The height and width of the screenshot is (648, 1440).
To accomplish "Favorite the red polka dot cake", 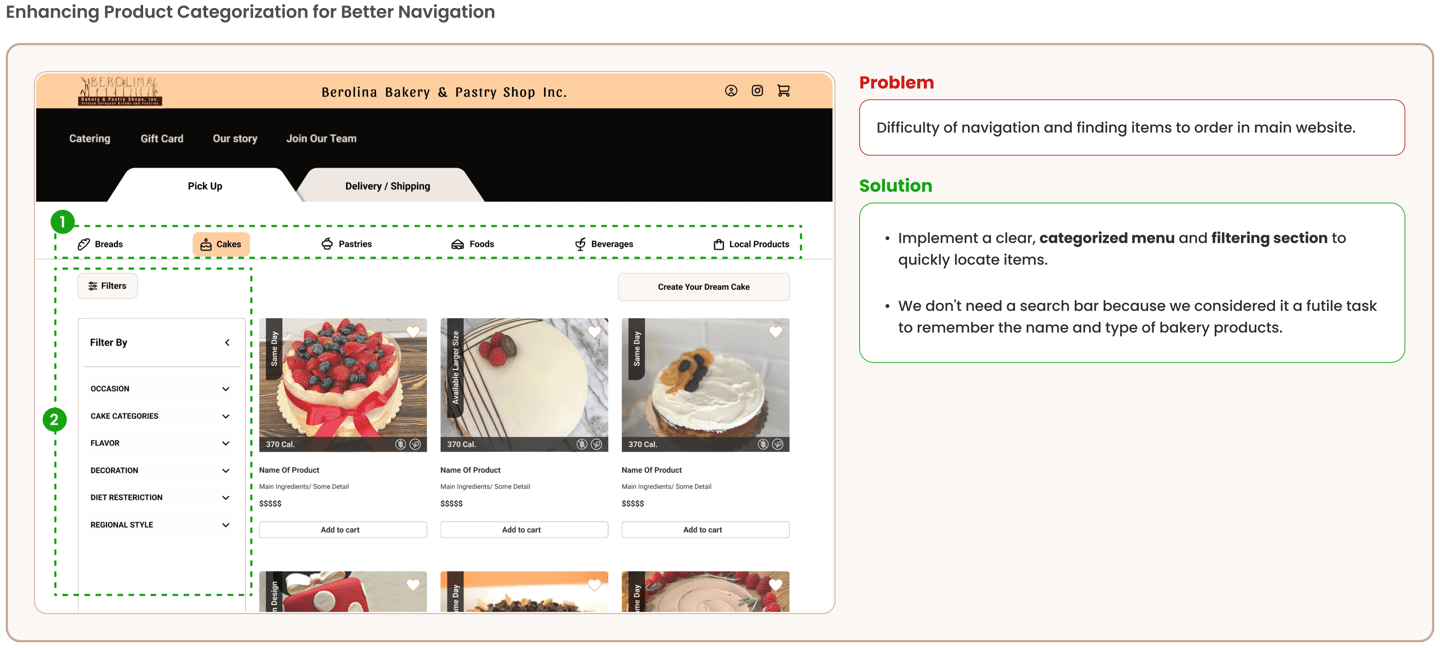I will point(413,585).
